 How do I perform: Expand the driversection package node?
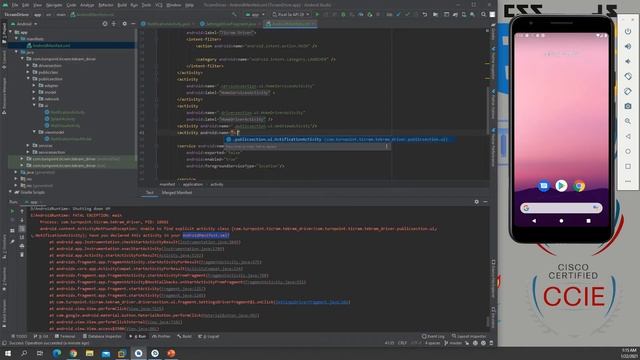[x=28, y=65]
